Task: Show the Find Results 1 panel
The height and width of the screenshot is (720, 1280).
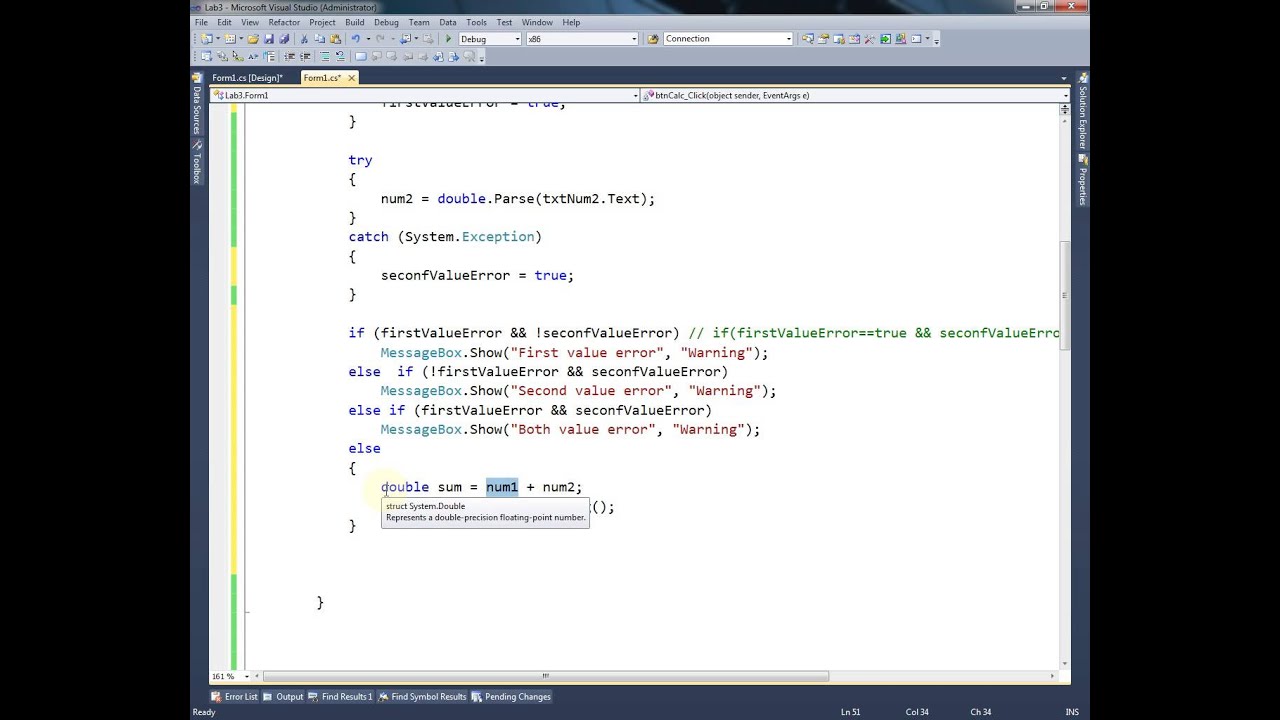Action: tap(340, 696)
